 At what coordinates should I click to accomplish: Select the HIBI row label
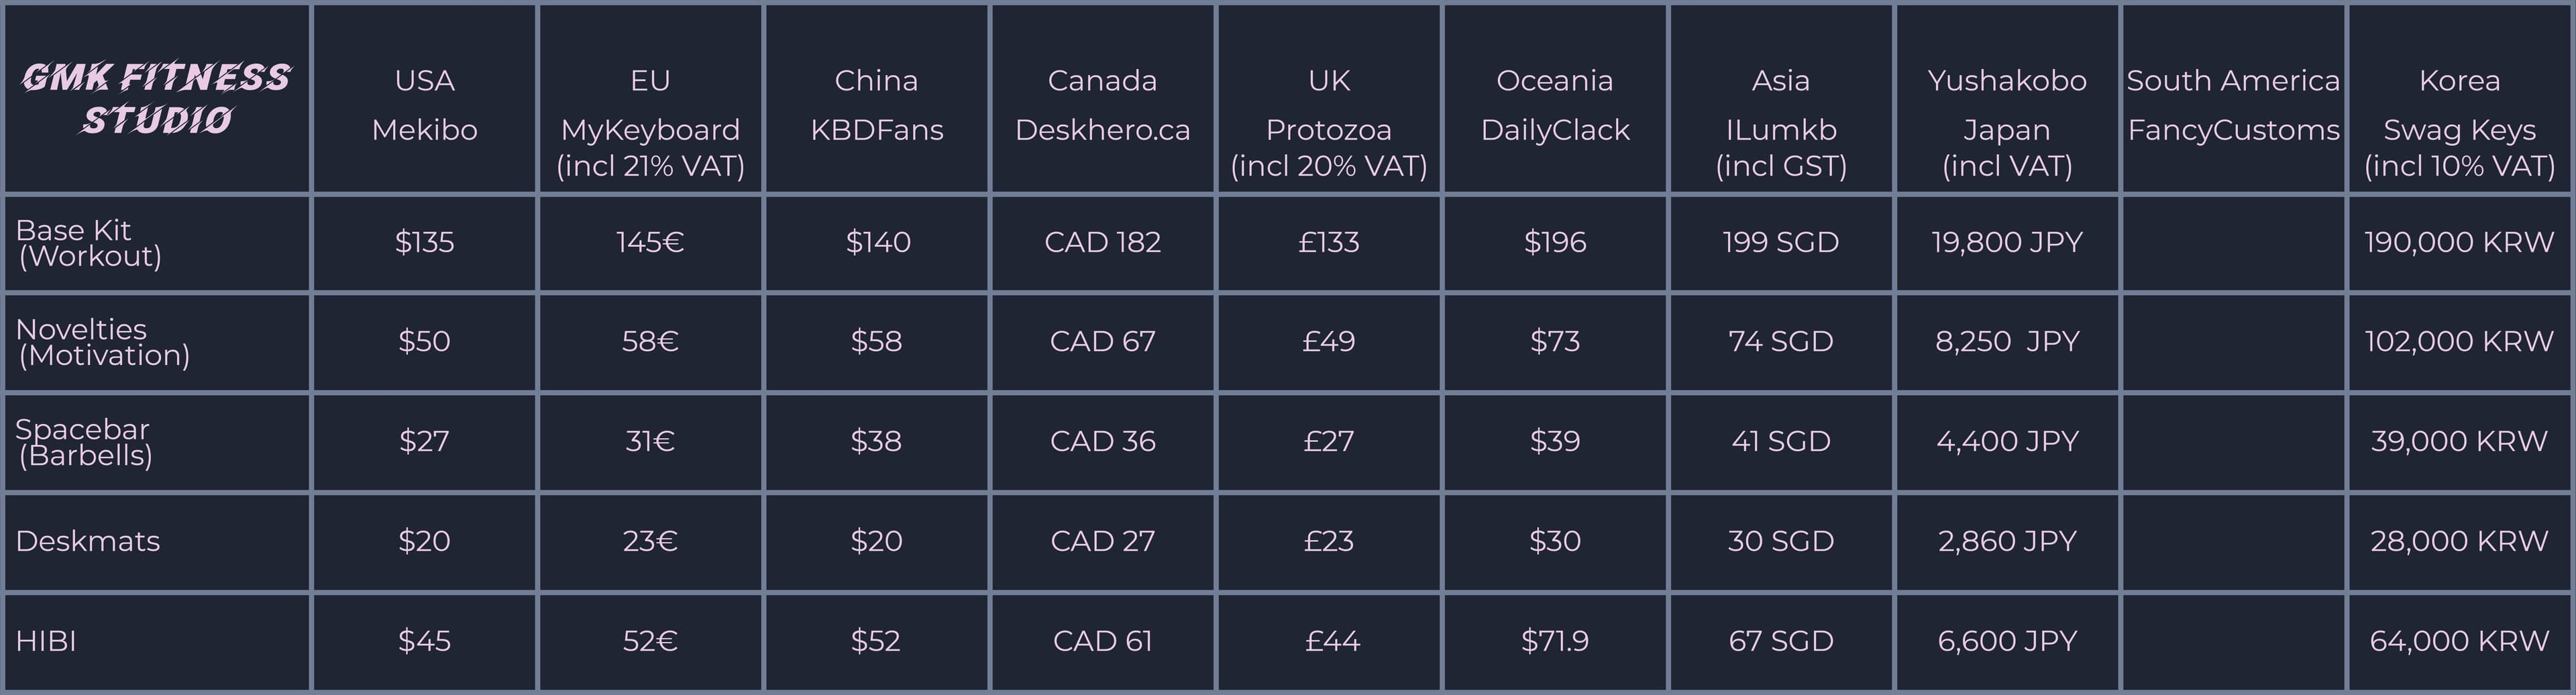(x=46, y=641)
